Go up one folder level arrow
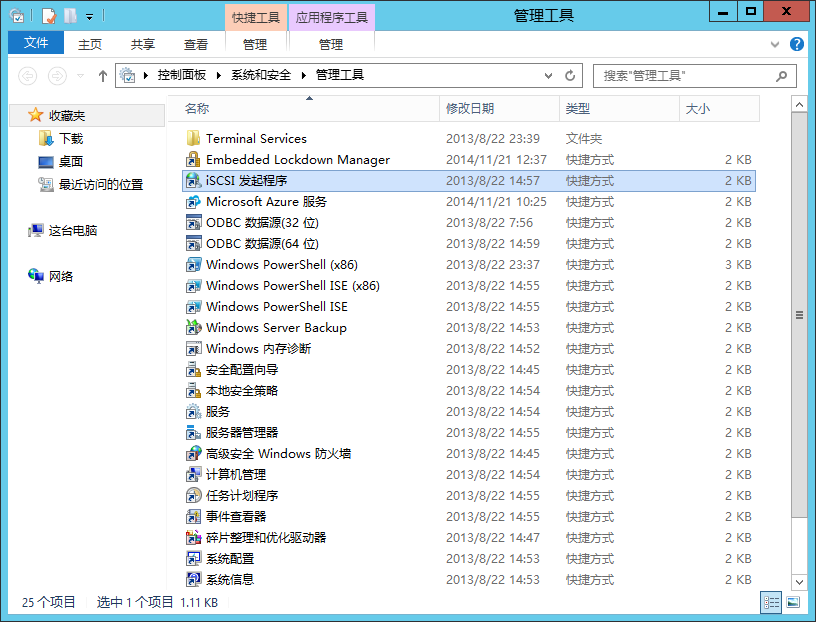 (x=103, y=76)
